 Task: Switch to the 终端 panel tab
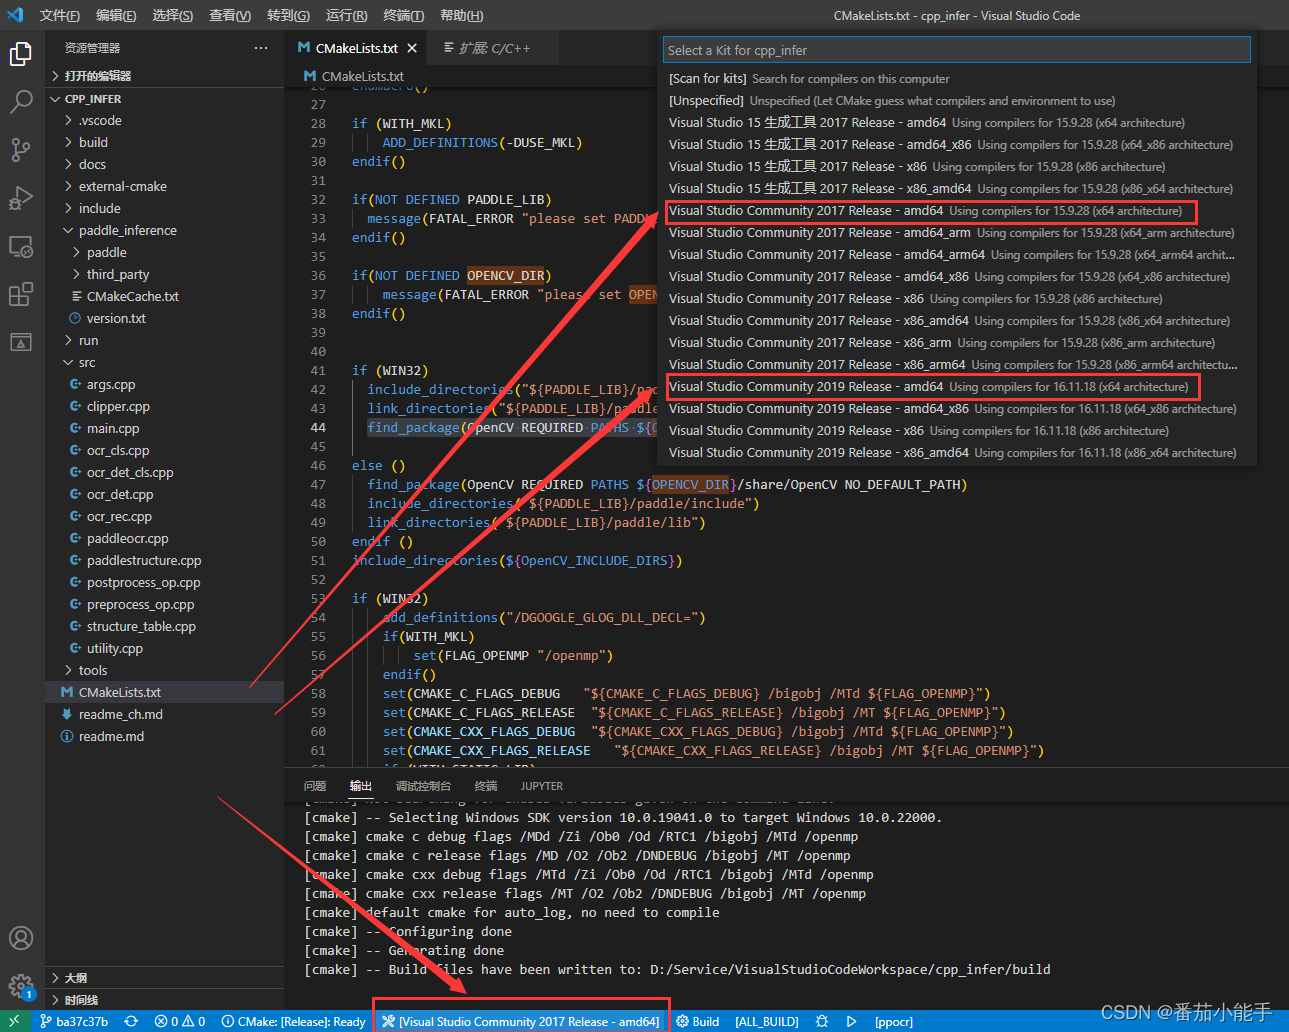coord(486,786)
